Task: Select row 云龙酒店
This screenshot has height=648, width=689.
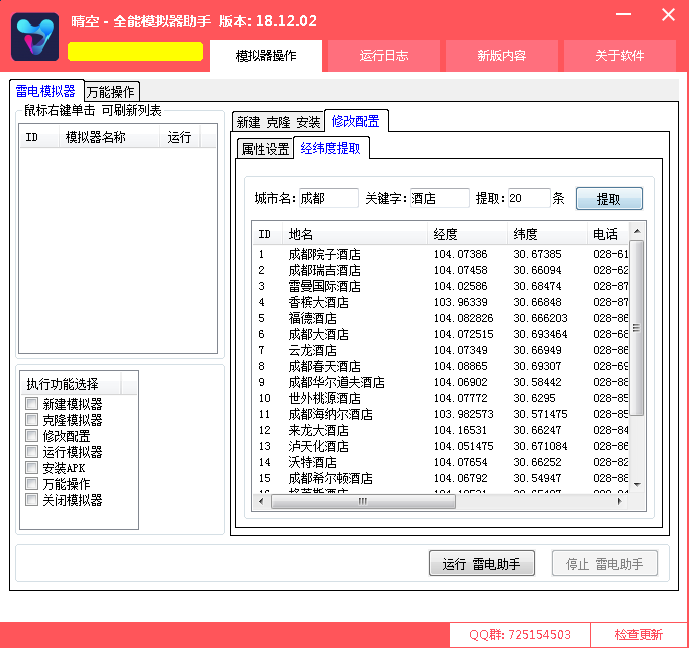Action: tap(441, 350)
